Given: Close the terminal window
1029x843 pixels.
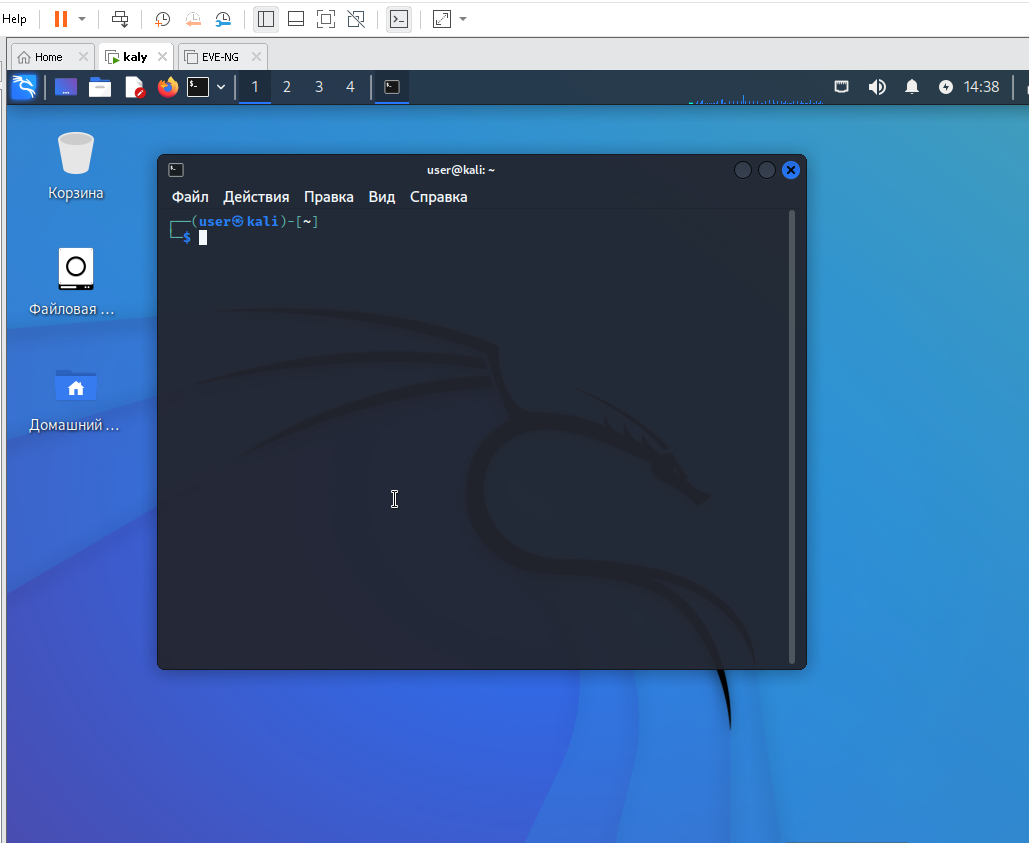Looking at the screenshot, I should click(791, 170).
